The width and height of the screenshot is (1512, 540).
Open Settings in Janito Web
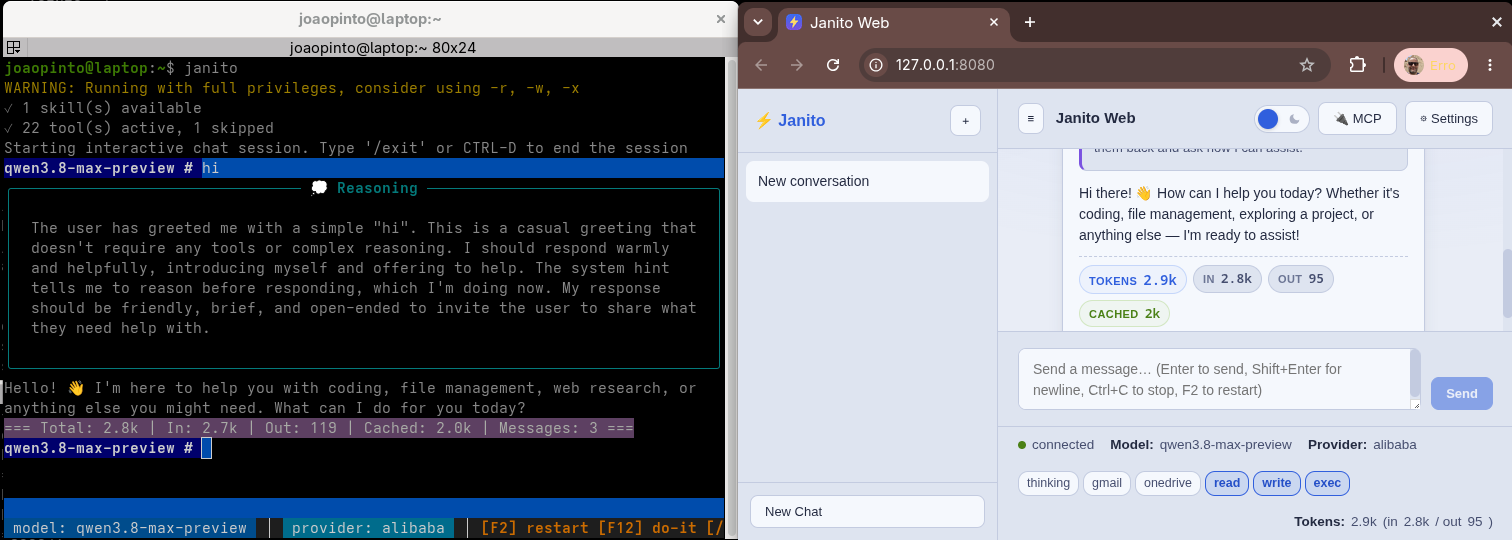coord(1448,118)
